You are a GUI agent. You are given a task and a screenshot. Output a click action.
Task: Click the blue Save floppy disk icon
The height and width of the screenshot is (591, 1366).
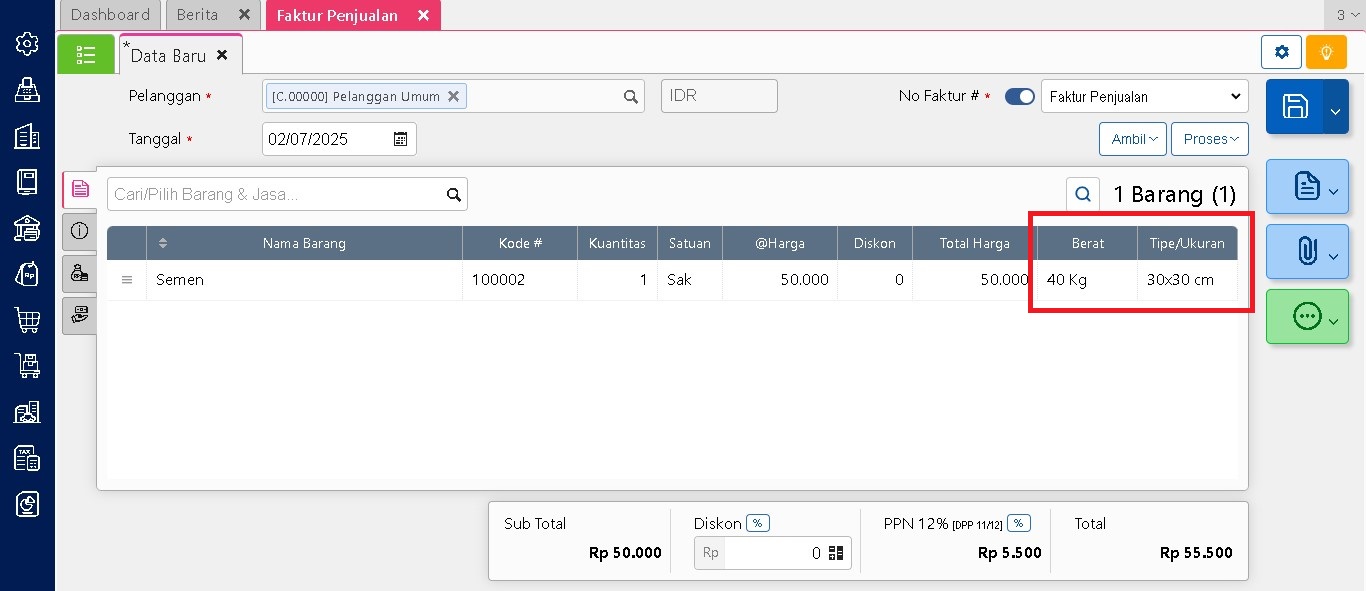[1295, 107]
